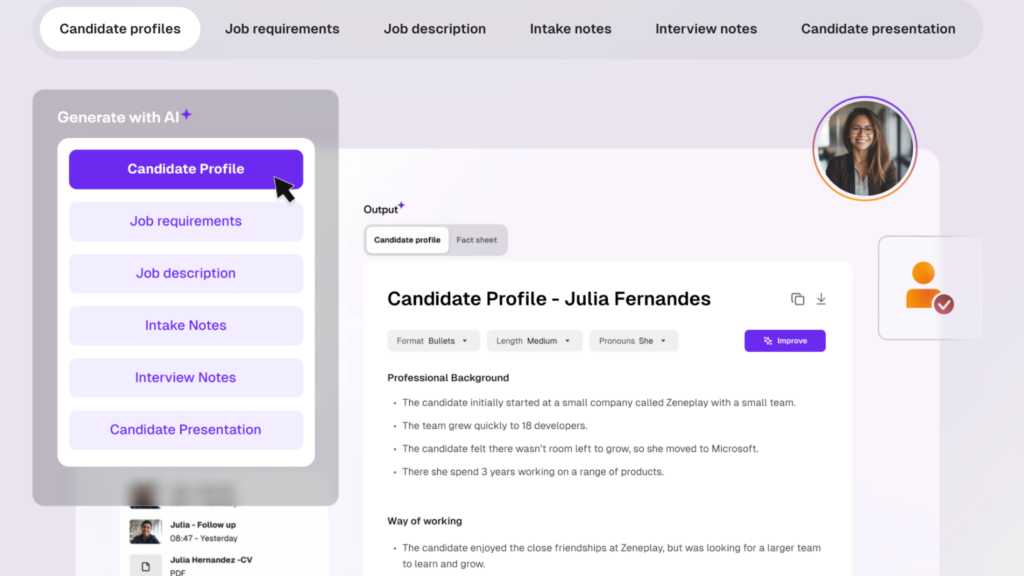Open the Job description top tab
This screenshot has width=1024, height=576.
tap(434, 29)
